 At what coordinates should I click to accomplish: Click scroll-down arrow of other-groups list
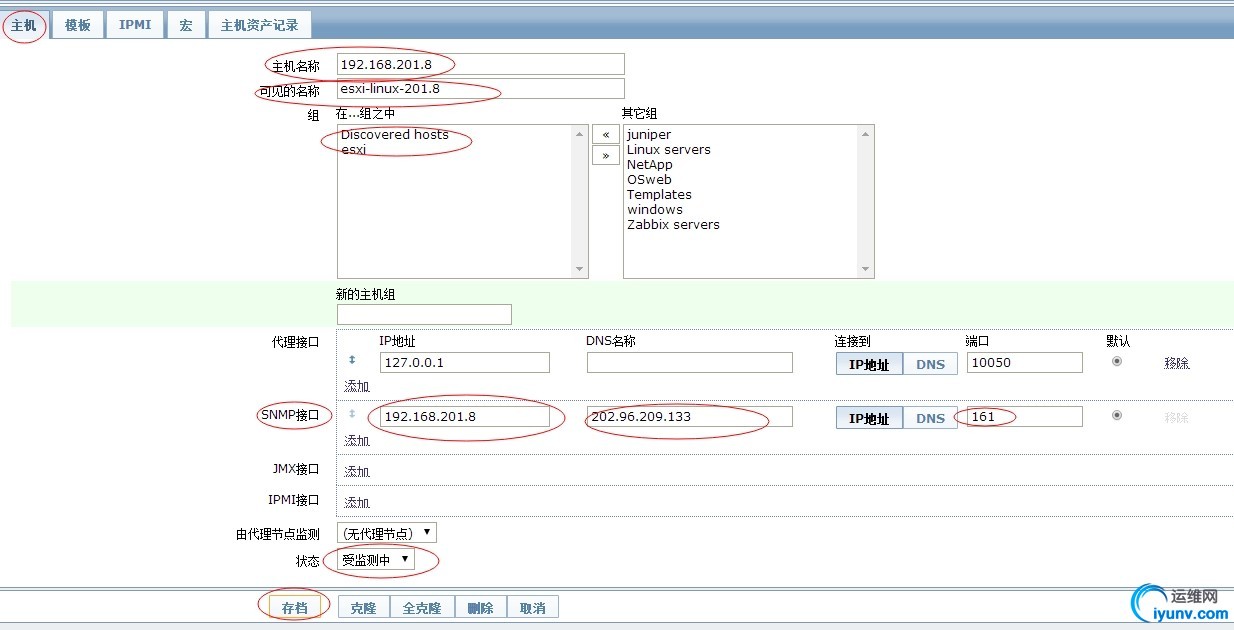pyautogui.click(x=865, y=269)
